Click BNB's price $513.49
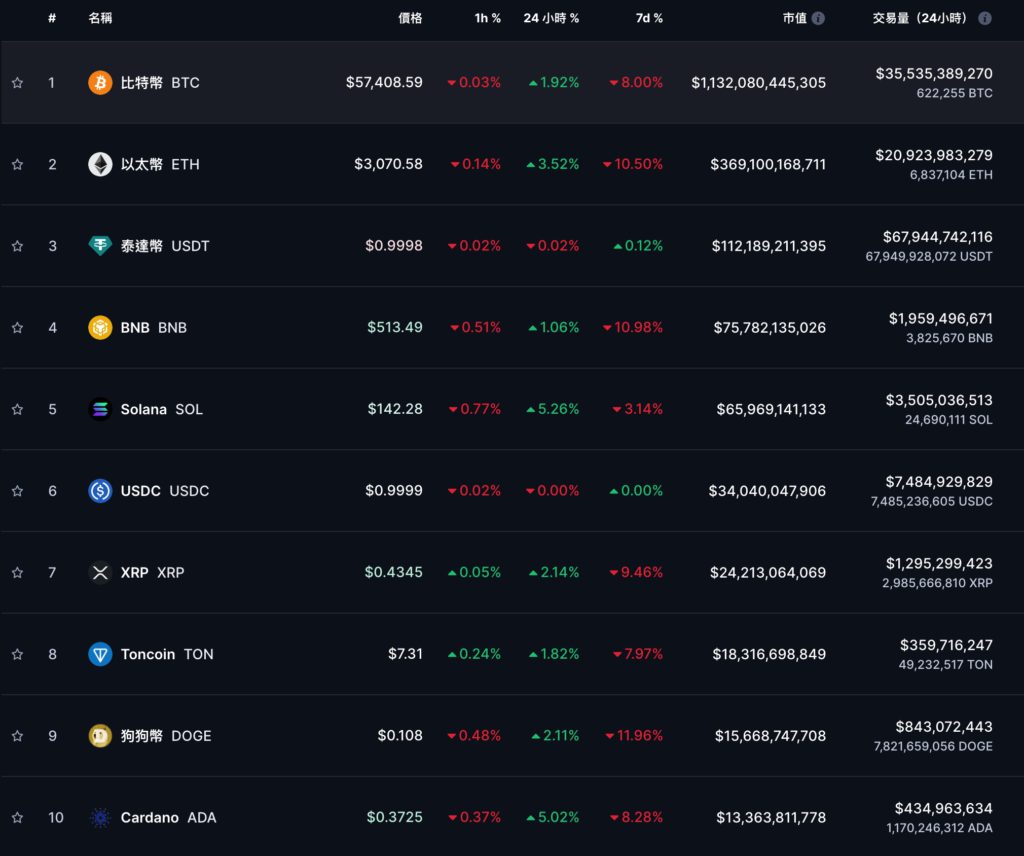This screenshot has height=856, width=1024. click(394, 327)
